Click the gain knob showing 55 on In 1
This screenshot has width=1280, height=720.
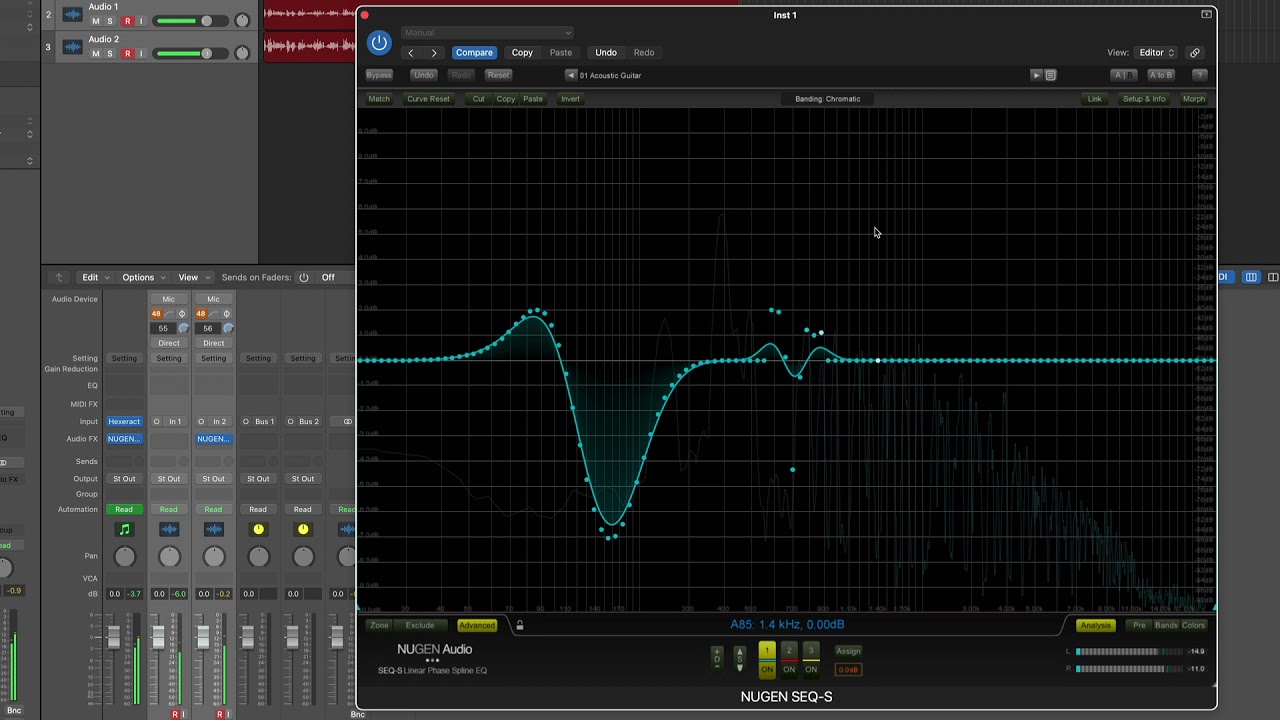pos(183,328)
